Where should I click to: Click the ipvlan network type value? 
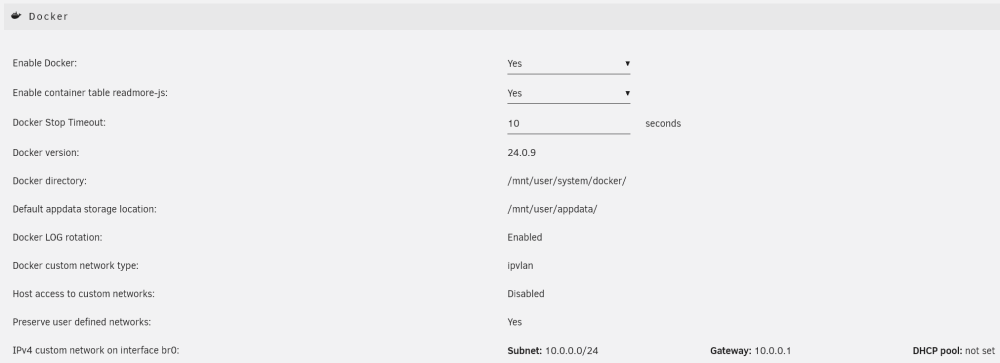520,265
